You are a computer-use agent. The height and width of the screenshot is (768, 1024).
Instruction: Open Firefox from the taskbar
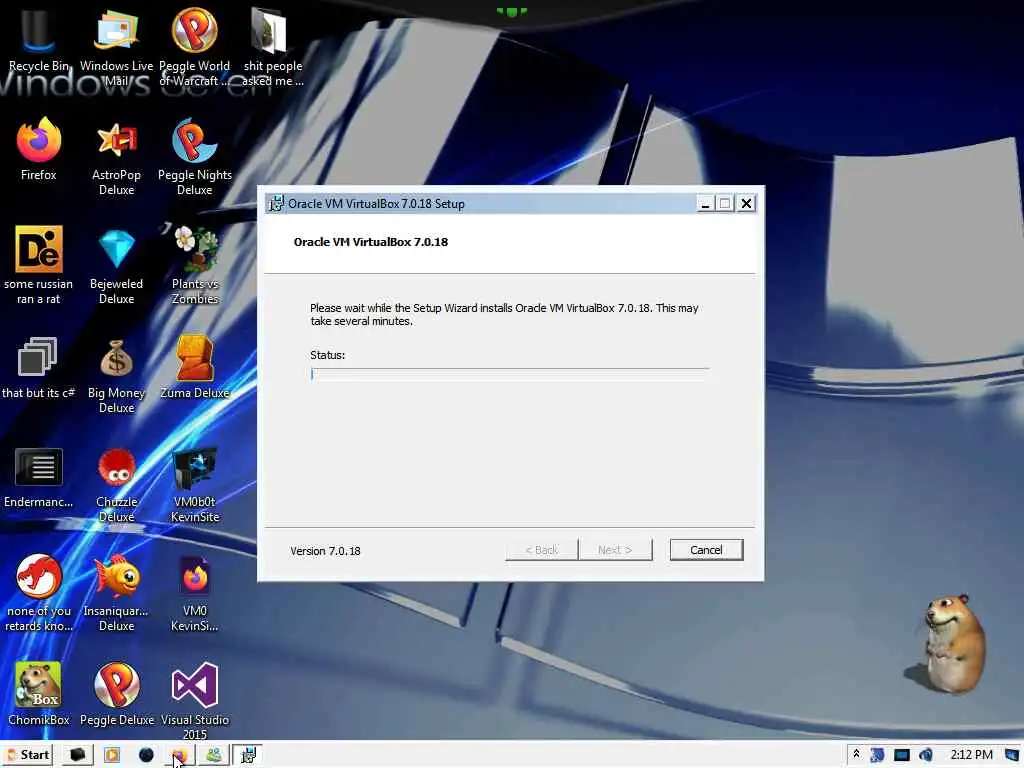179,756
